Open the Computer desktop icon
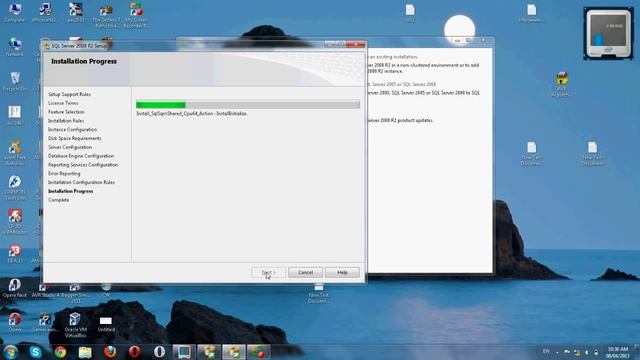Image resolution: width=640 pixels, height=360 pixels. [x=15, y=12]
